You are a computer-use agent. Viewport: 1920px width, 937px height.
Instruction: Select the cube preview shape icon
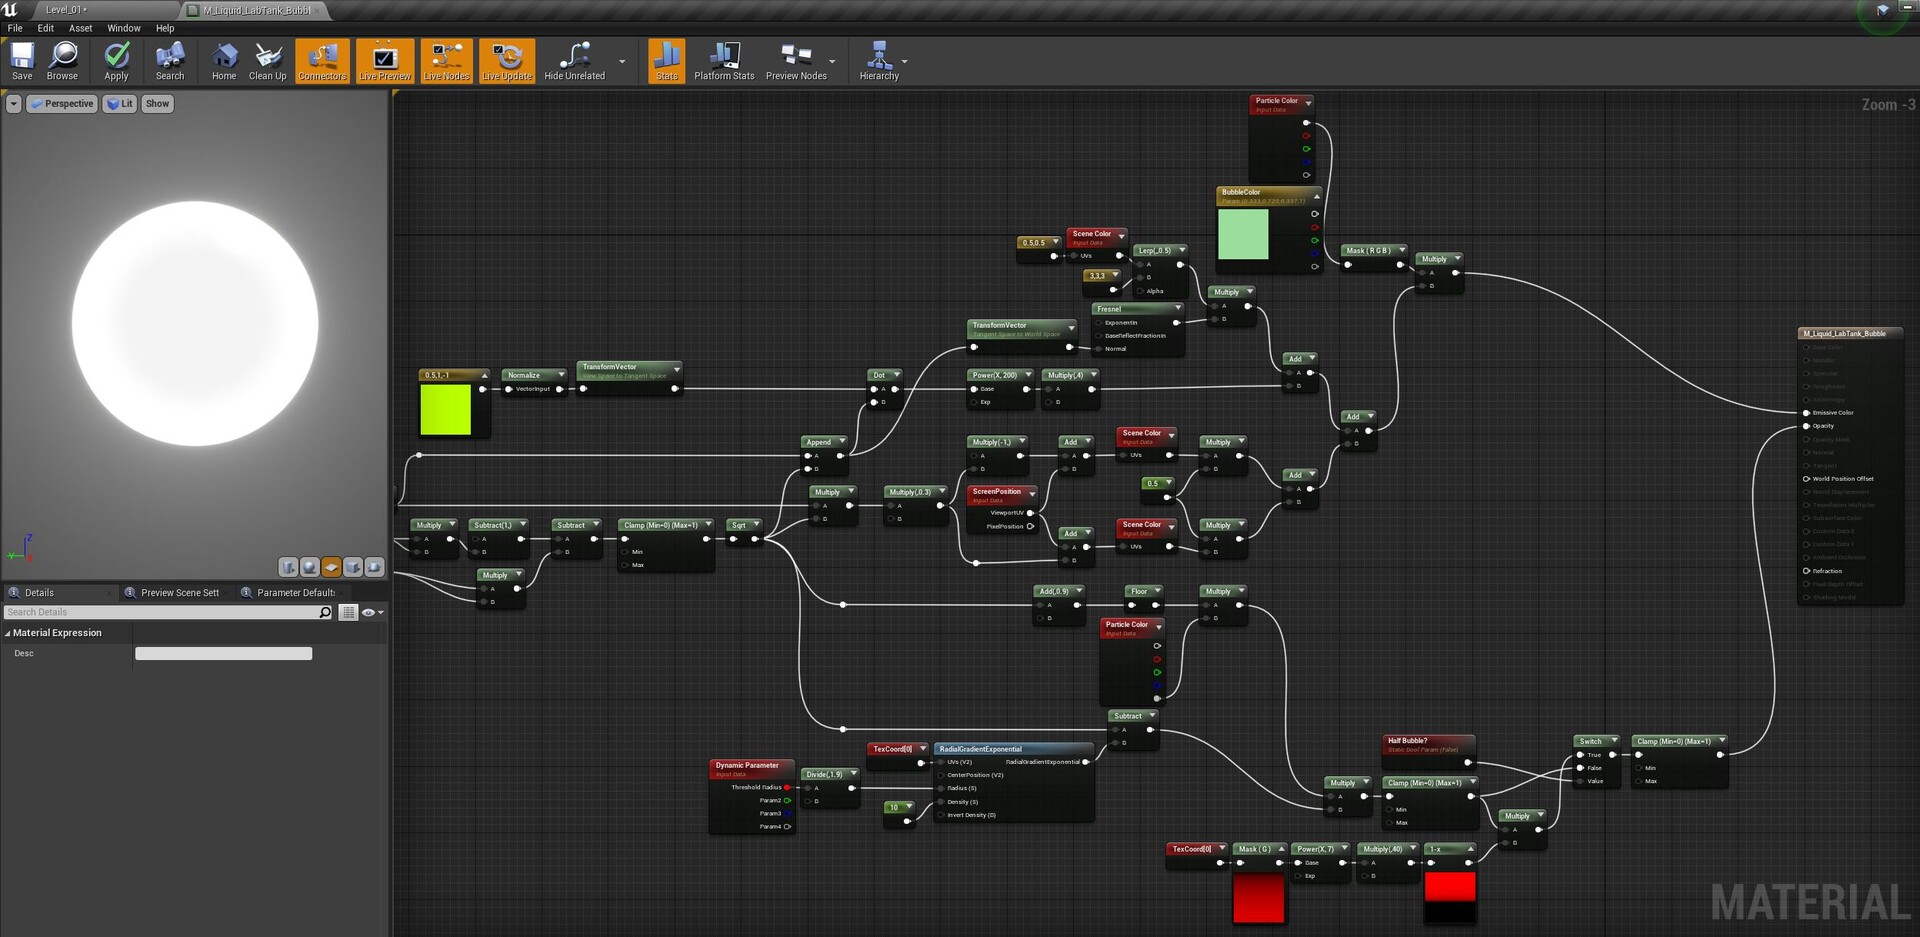(353, 567)
